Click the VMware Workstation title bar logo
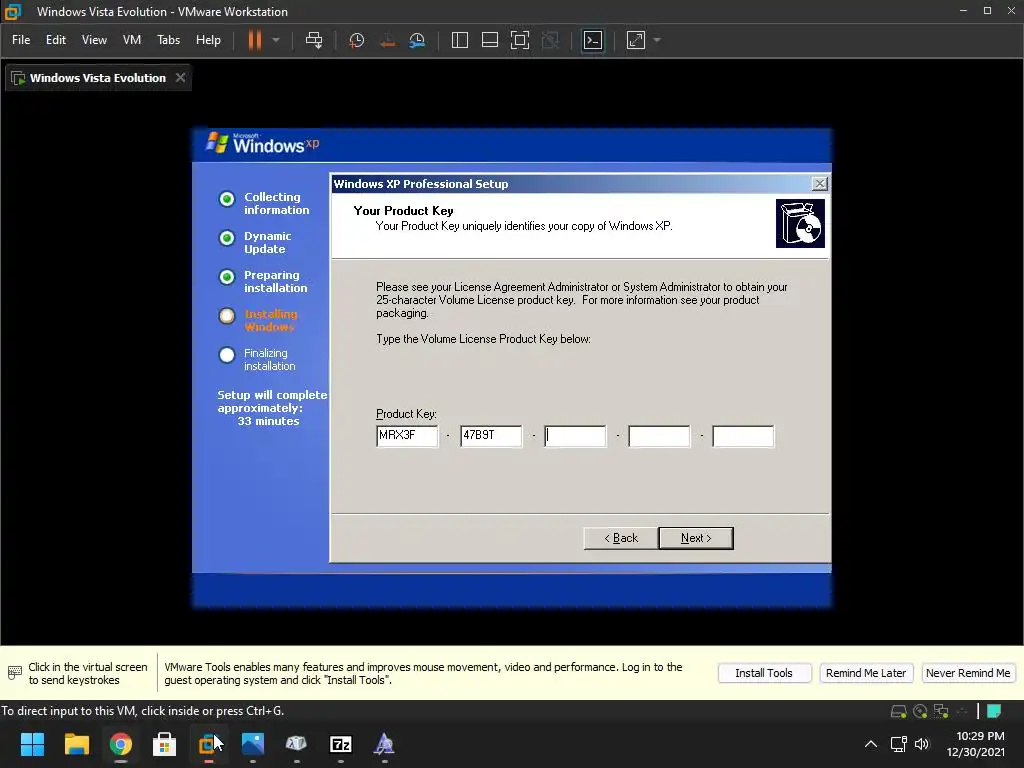This screenshot has height=768, width=1024. pos(13,12)
